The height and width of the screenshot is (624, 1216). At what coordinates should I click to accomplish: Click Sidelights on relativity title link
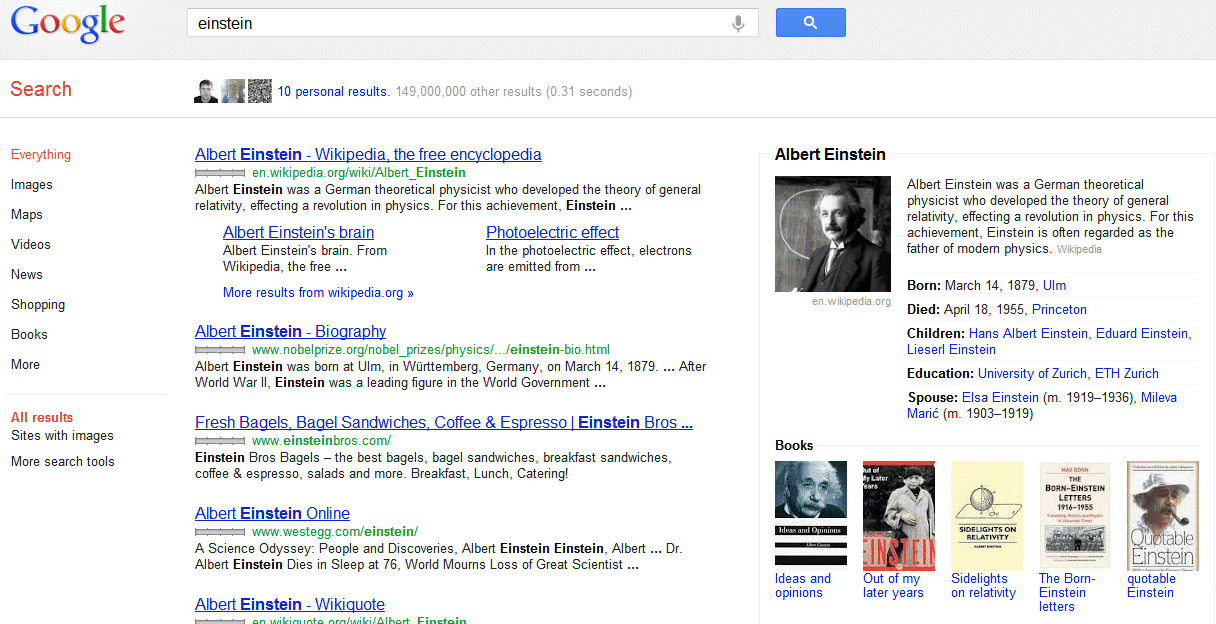983,586
